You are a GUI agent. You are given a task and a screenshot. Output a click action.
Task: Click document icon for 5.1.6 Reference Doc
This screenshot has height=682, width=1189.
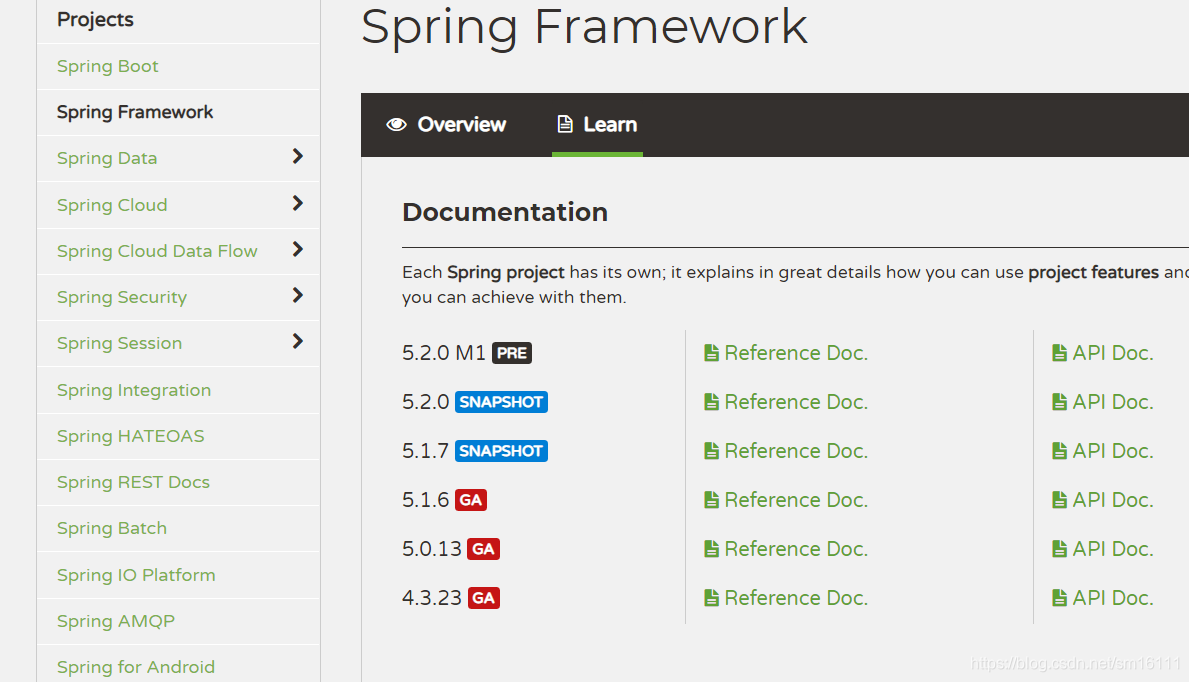[711, 500]
